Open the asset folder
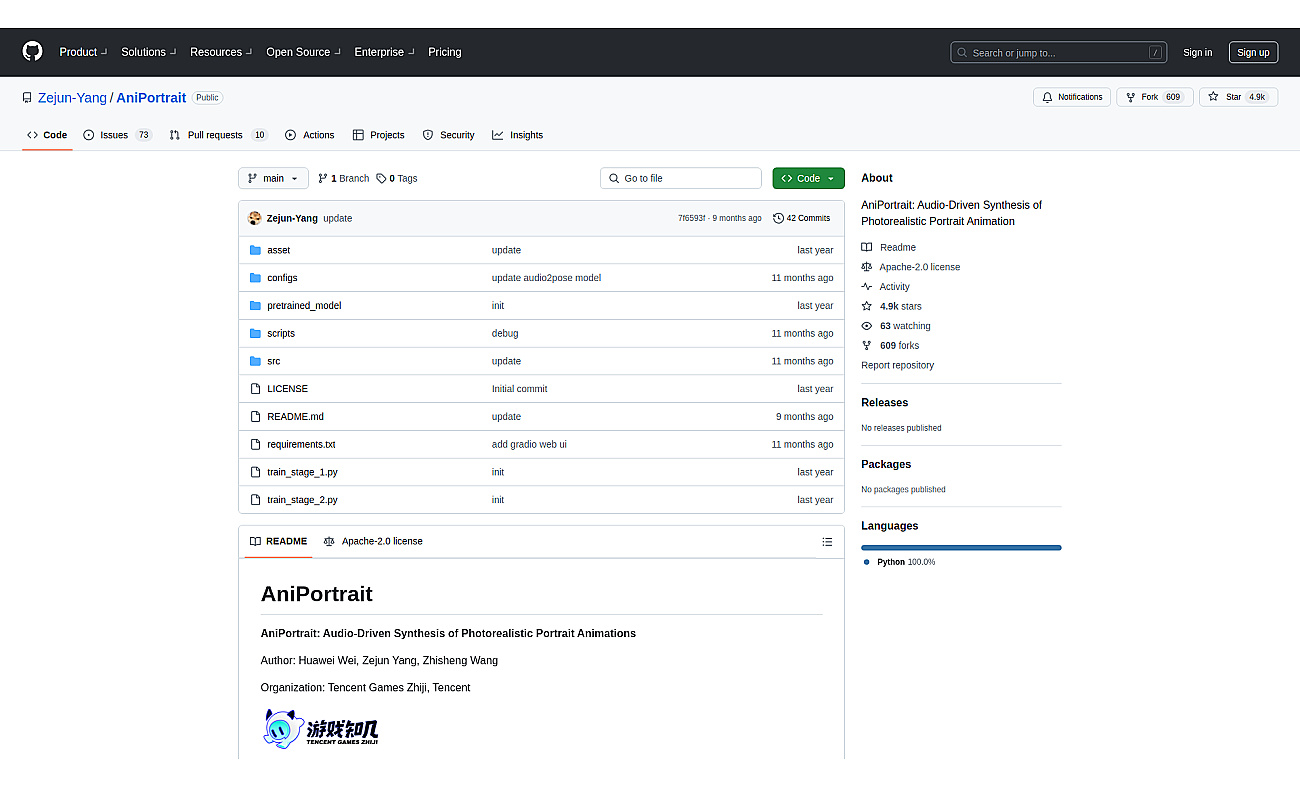Image resolution: width=1300 pixels, height=788 pixels. click(278, 250)
